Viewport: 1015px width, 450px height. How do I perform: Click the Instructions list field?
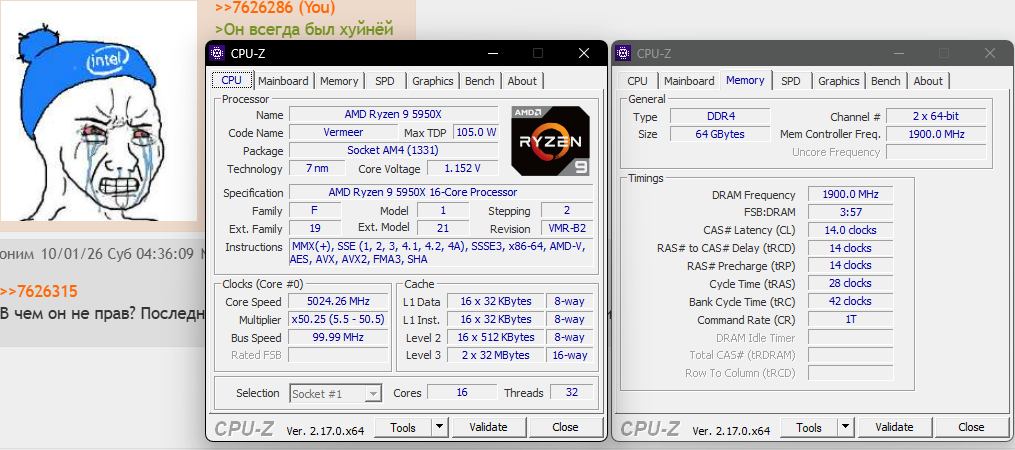(441, 253)
